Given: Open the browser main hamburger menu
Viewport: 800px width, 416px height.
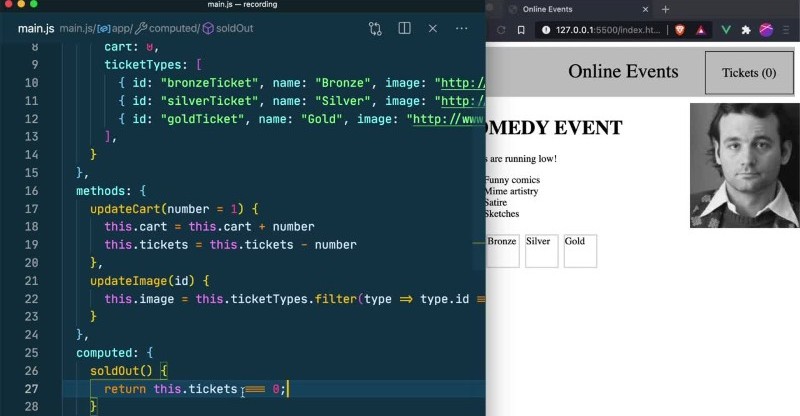Looking at the screenshot, I should [x=786, y=30].
